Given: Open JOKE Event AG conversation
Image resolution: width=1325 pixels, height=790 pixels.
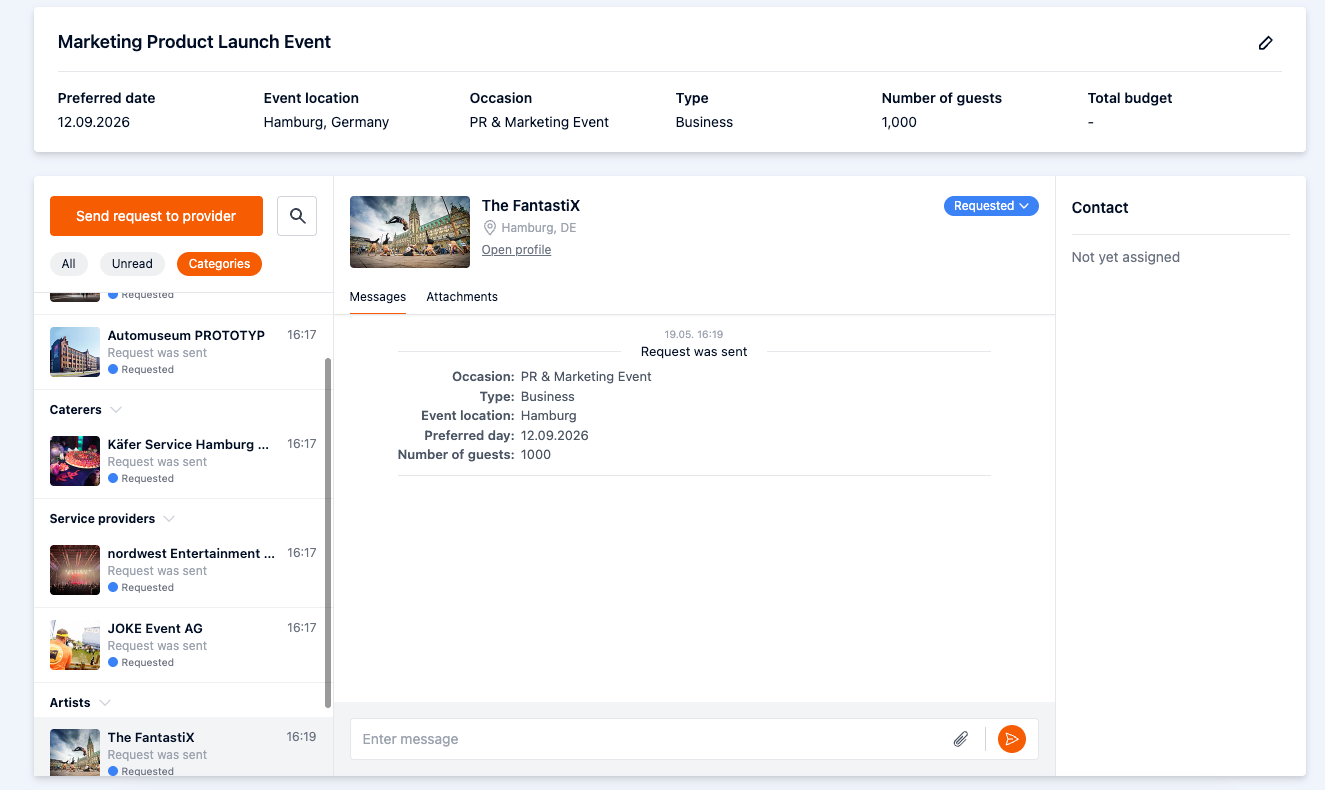Looking at the screenshot, I should pyautogui.click(x=183, y=645).
